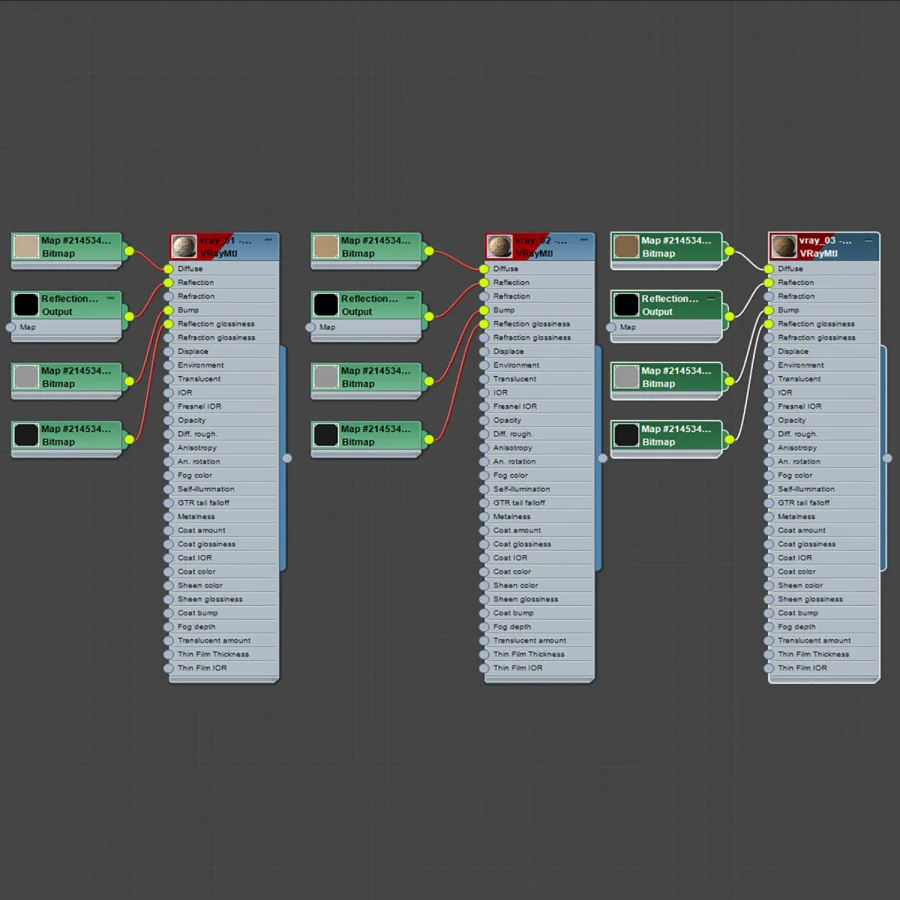Click the Refraction input socket on vray_01

[168, 296]
